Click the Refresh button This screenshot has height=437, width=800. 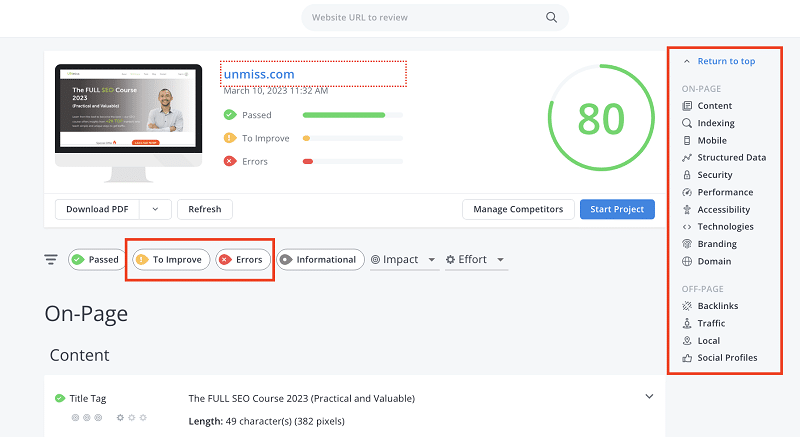point(205,209)
